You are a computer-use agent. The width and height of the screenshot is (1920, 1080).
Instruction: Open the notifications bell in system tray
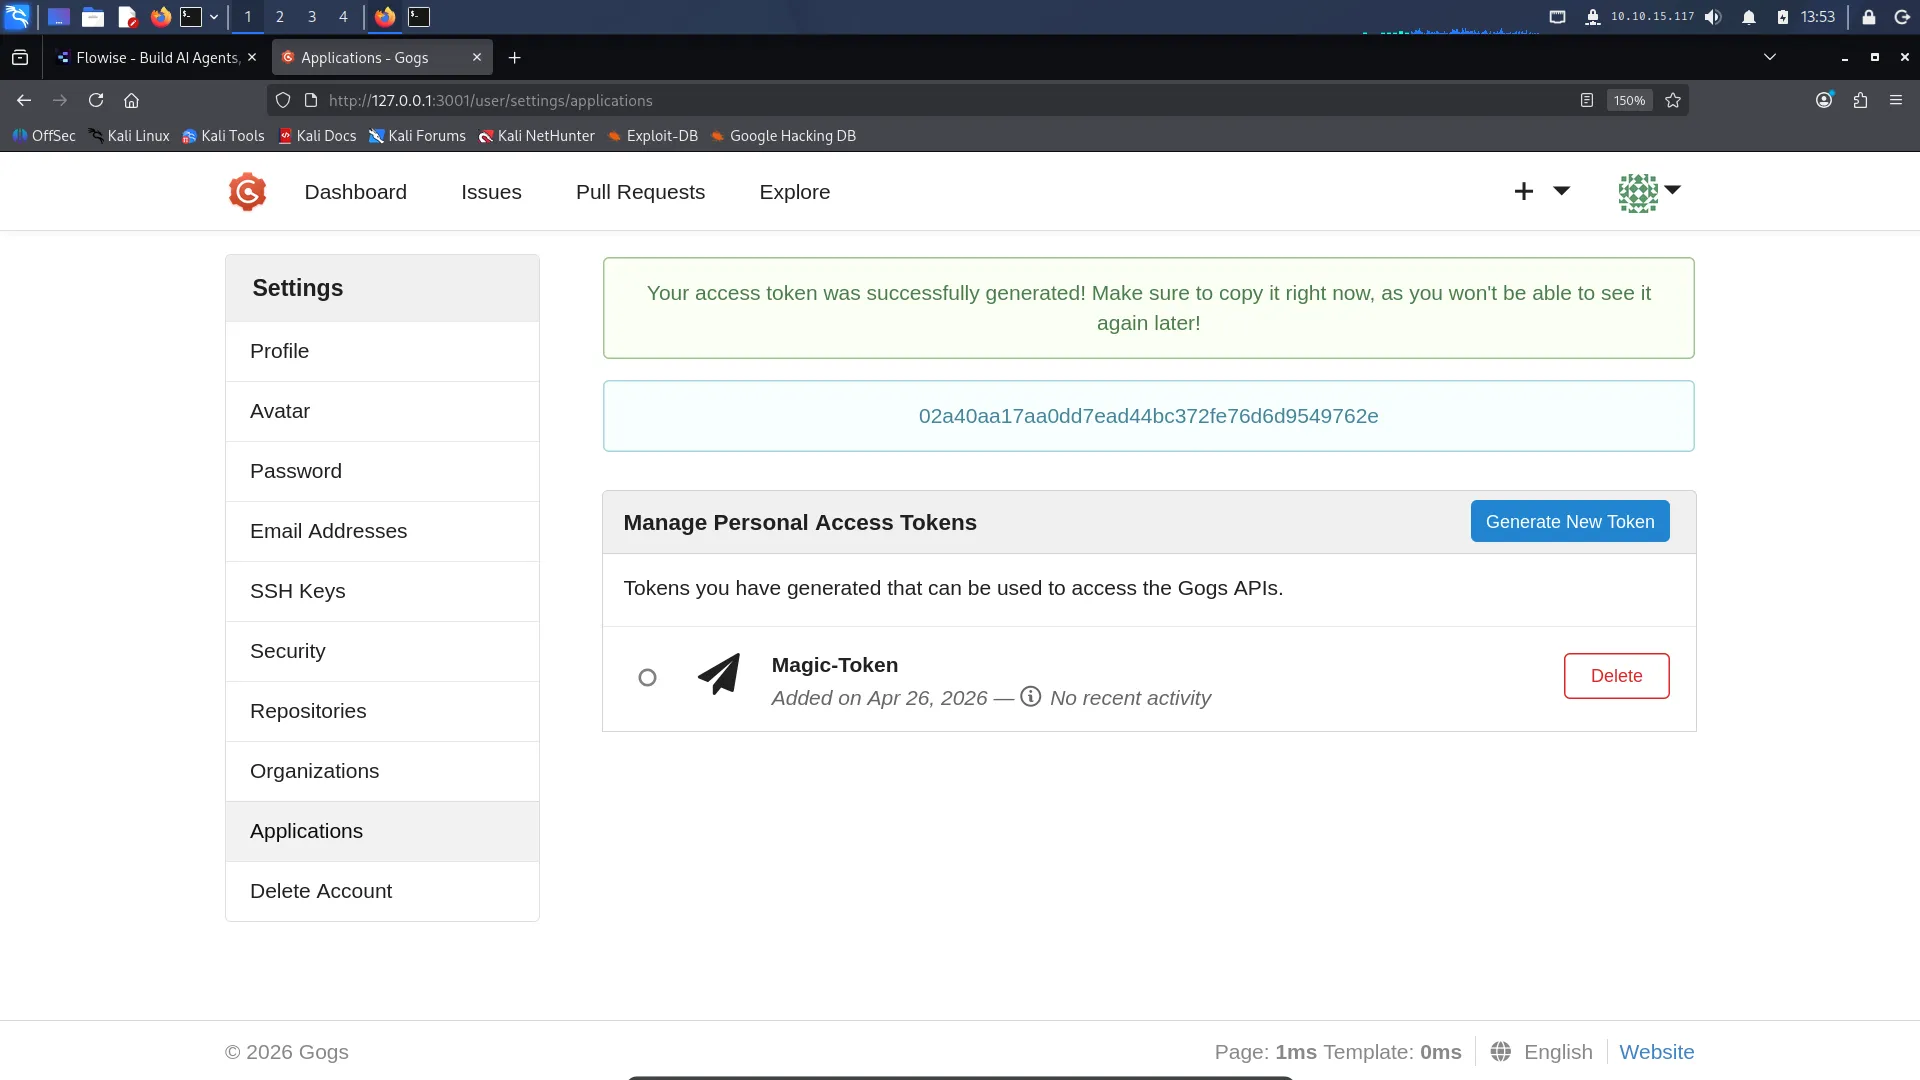1749,17
